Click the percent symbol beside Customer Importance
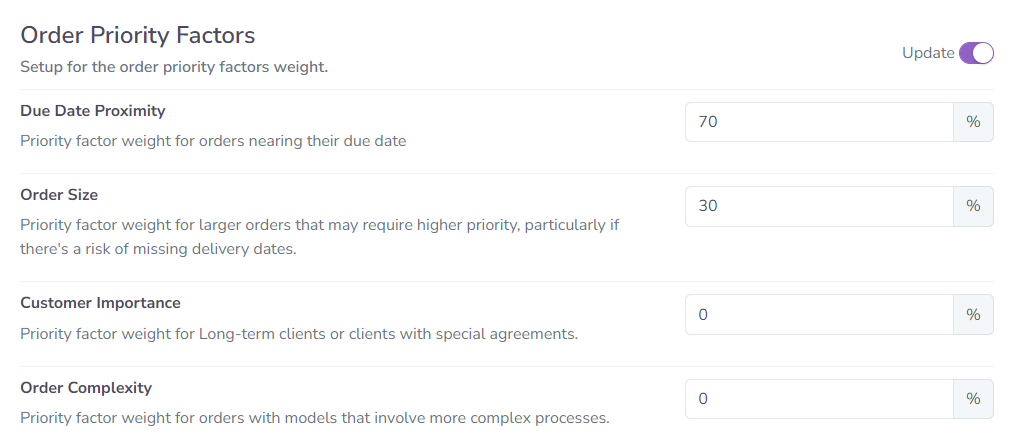 pos(973,314)
